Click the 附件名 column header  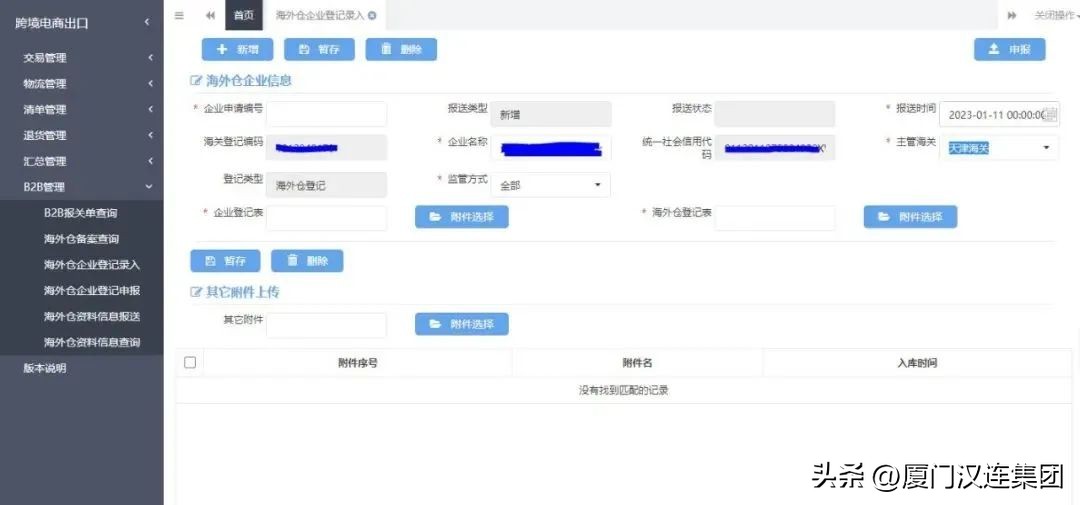tap(637, 363)
